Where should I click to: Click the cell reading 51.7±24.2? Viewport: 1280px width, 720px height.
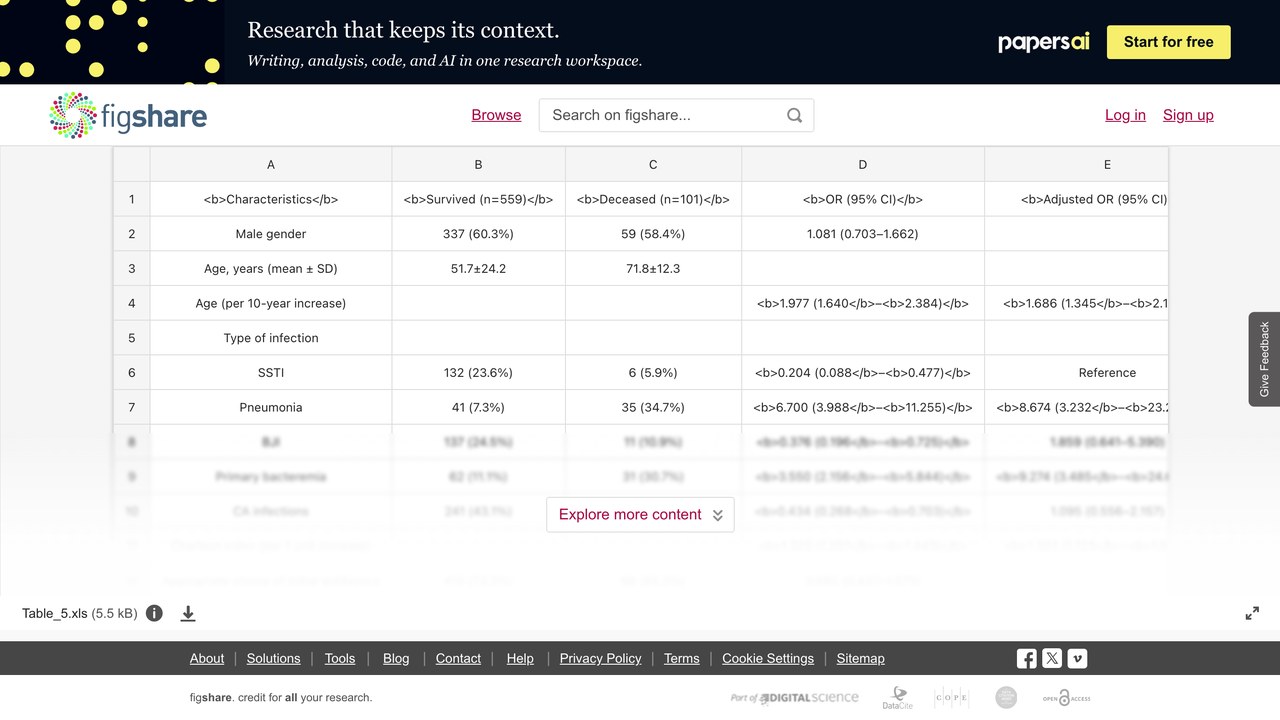coord(479,268)
